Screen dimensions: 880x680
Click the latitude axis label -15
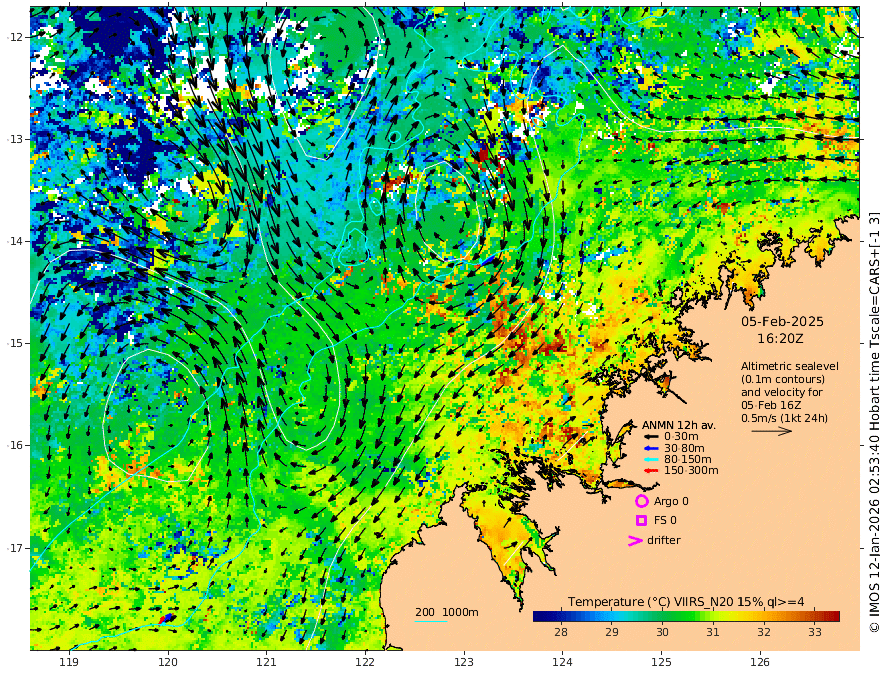tap(15, 343)
